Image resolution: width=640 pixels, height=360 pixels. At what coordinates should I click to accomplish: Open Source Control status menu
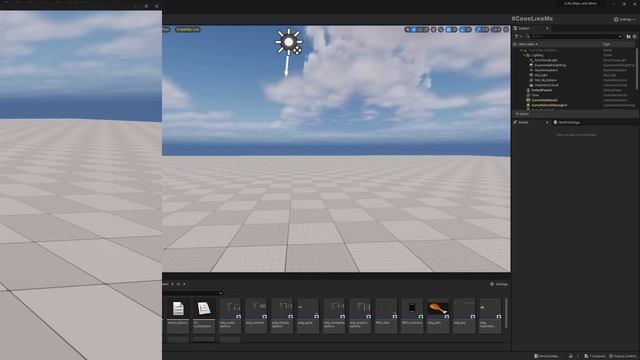click(x=623, y=356)
